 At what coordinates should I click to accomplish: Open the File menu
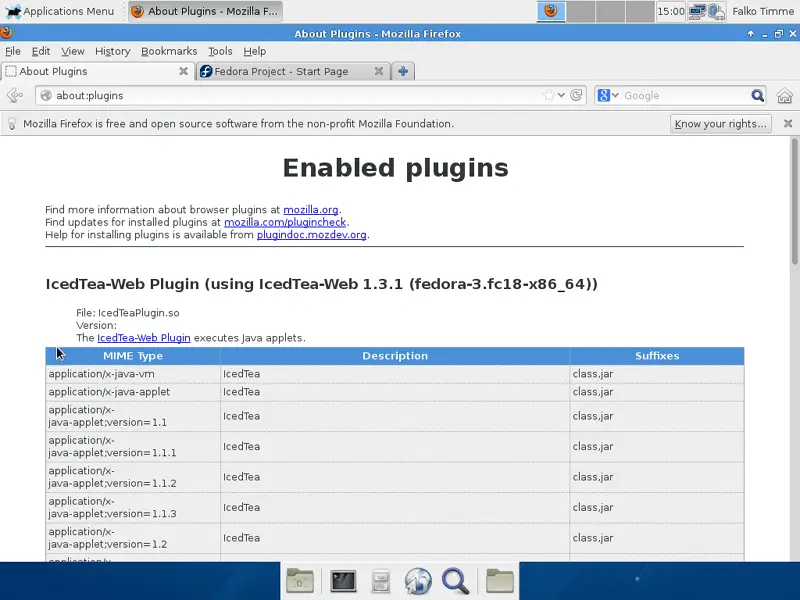click(13, 51)
